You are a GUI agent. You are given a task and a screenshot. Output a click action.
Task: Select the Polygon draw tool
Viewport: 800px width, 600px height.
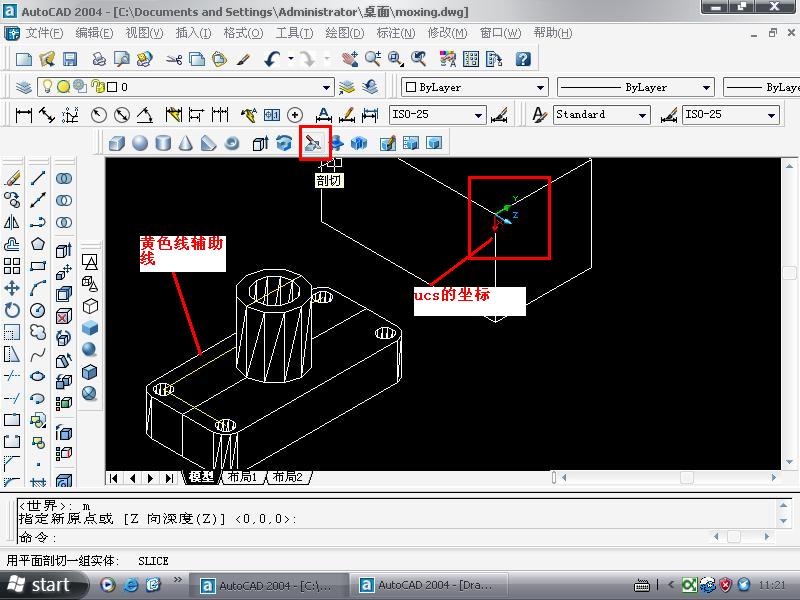pos(38,244)
